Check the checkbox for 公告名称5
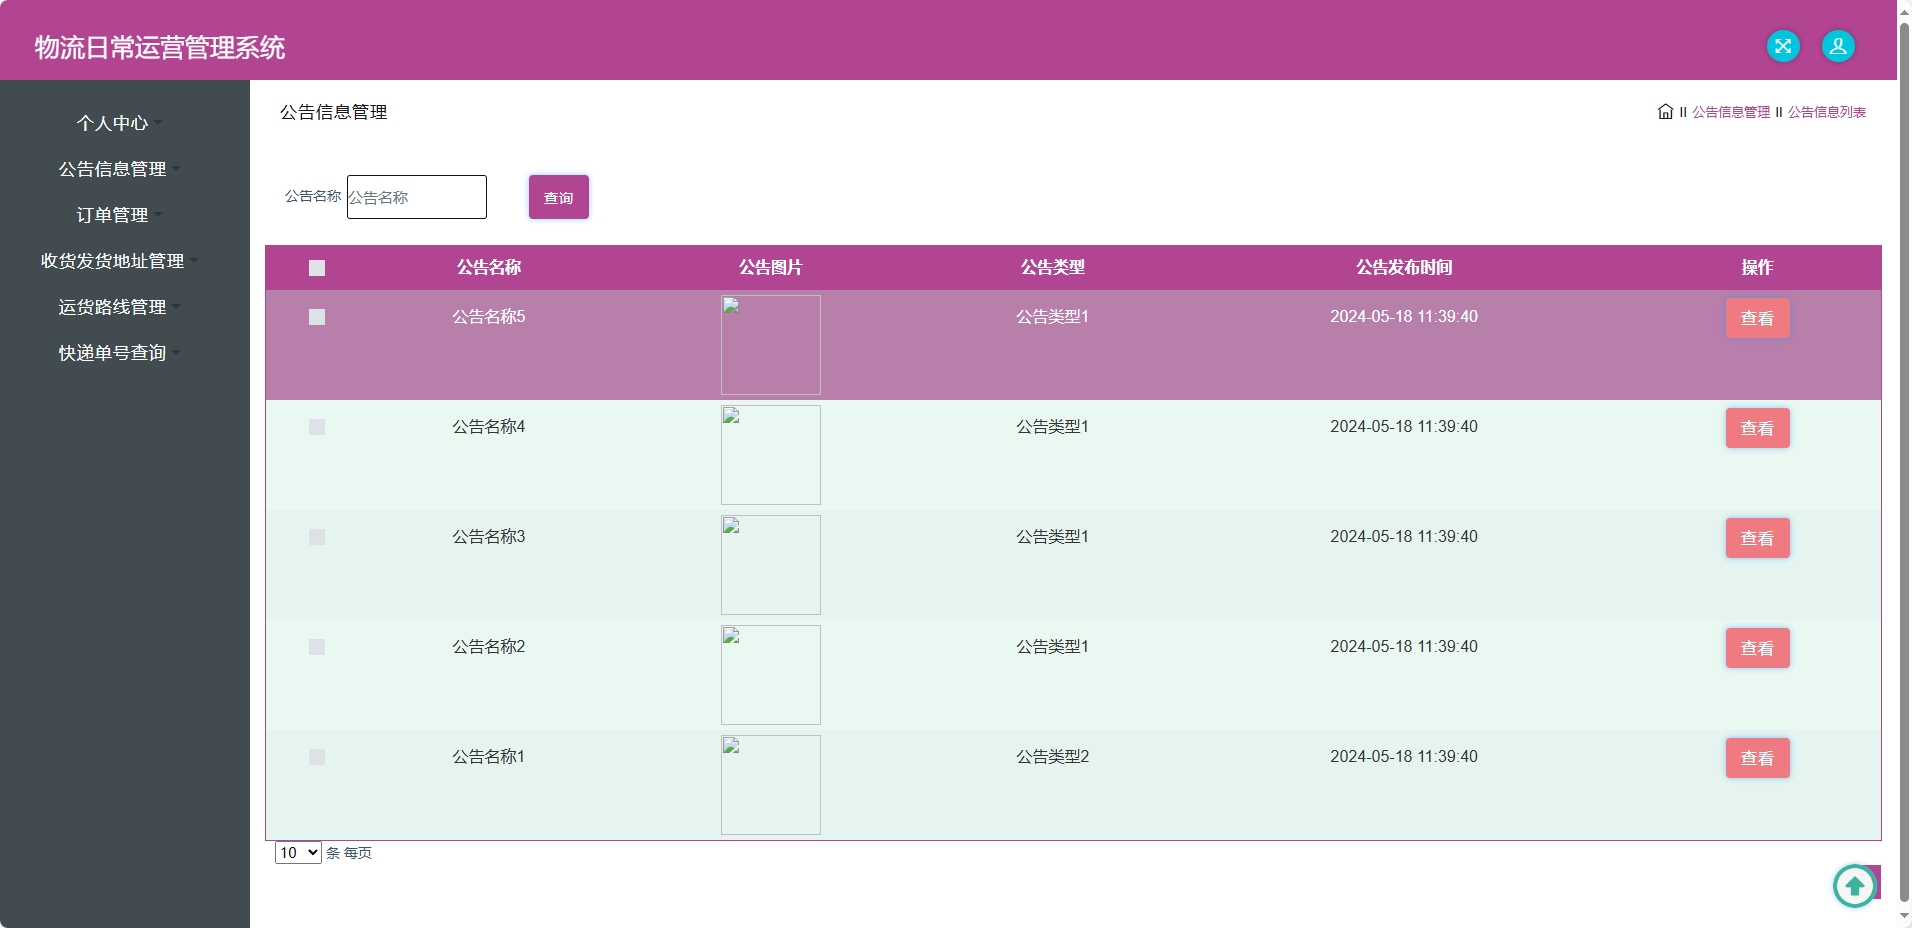The height and width of the screenshot is (928, 1912). pos(317,317)
